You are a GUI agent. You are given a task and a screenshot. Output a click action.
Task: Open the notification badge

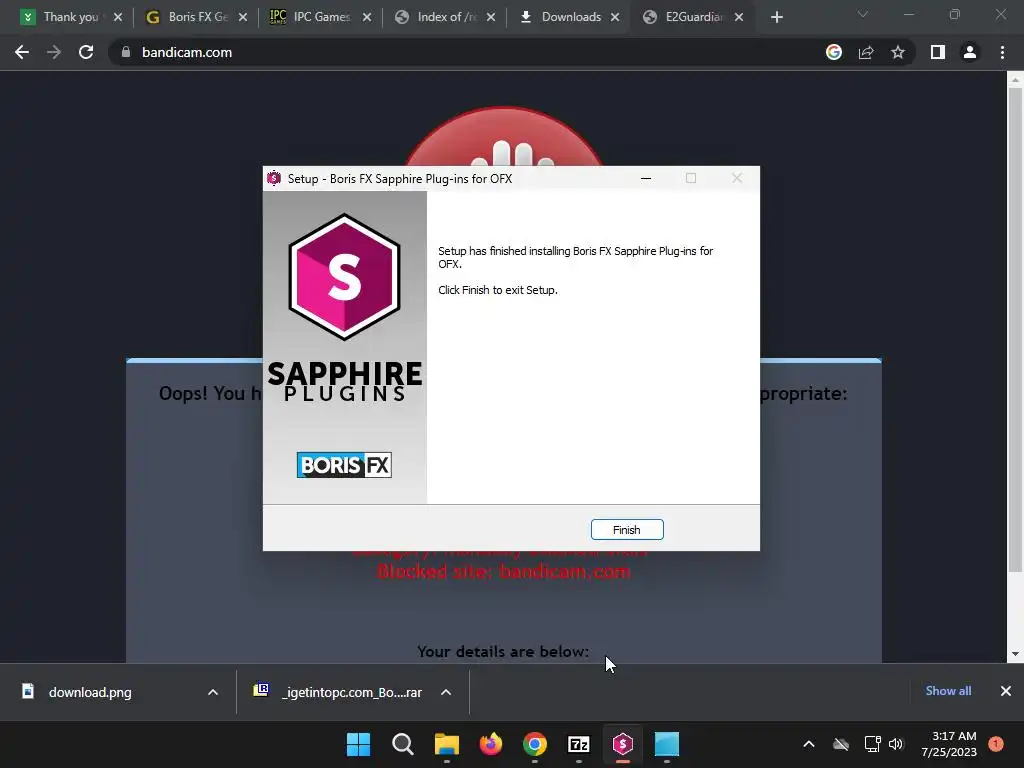(996, 744)
